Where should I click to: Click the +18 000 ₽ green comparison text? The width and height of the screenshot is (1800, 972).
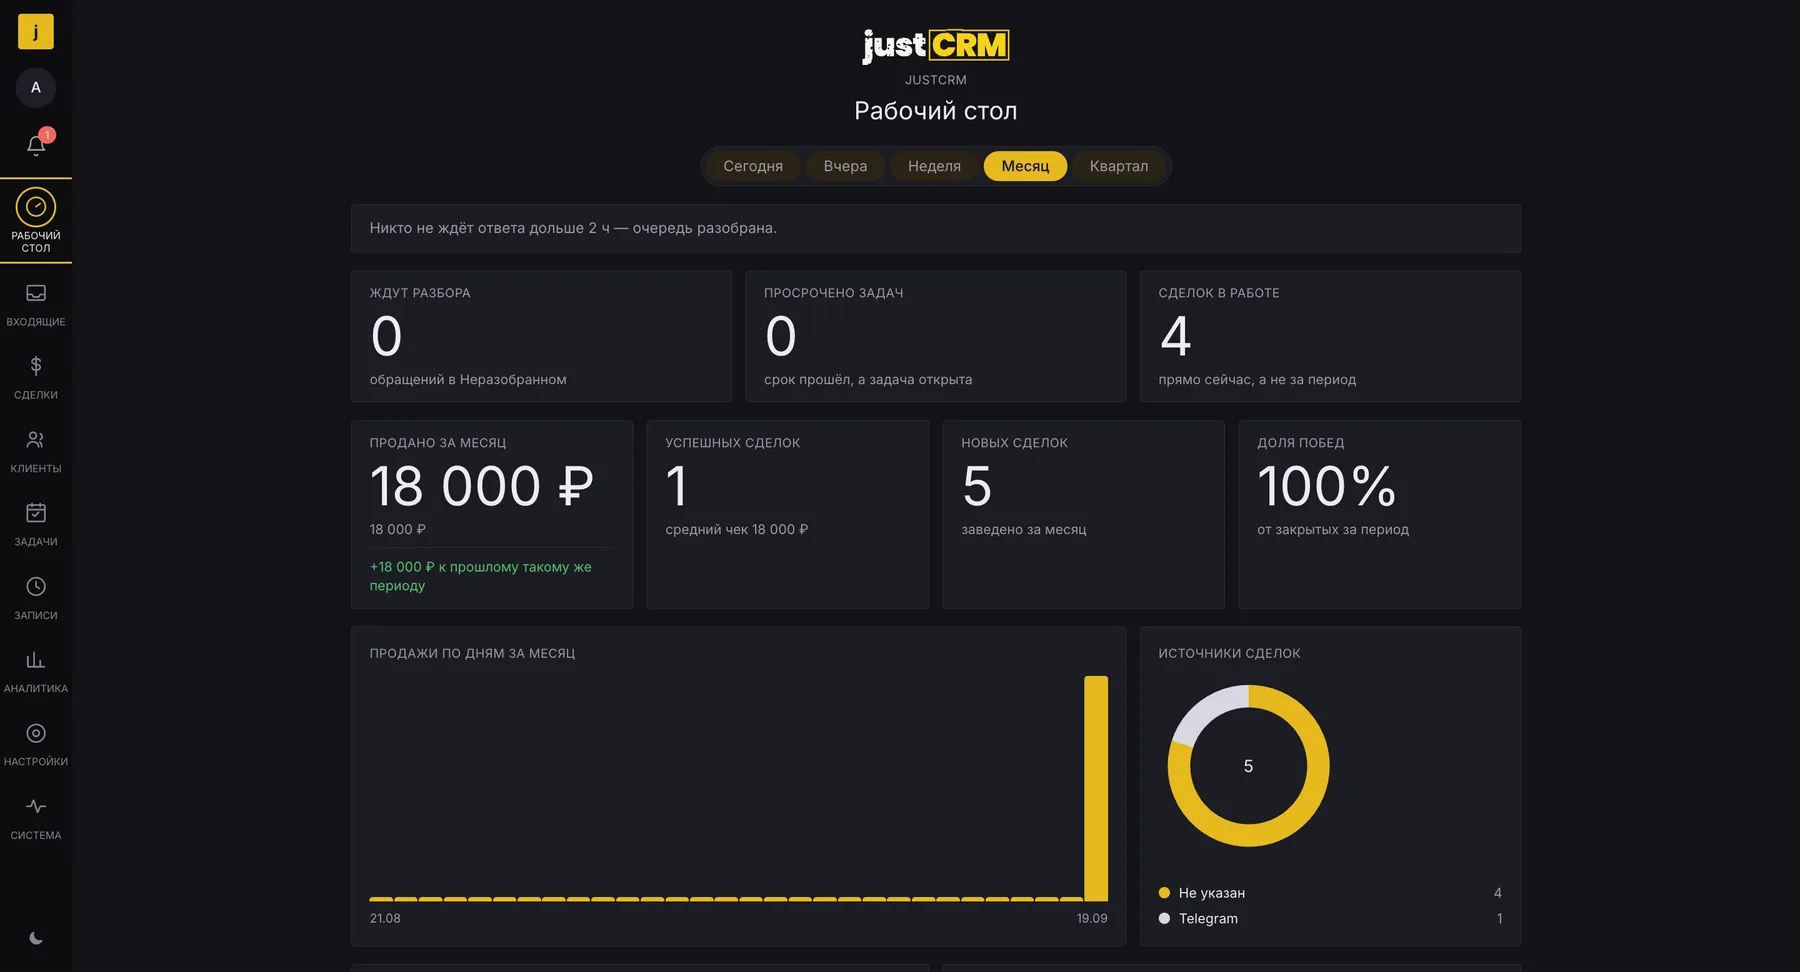pyautogui.click(x=481, y=576)
